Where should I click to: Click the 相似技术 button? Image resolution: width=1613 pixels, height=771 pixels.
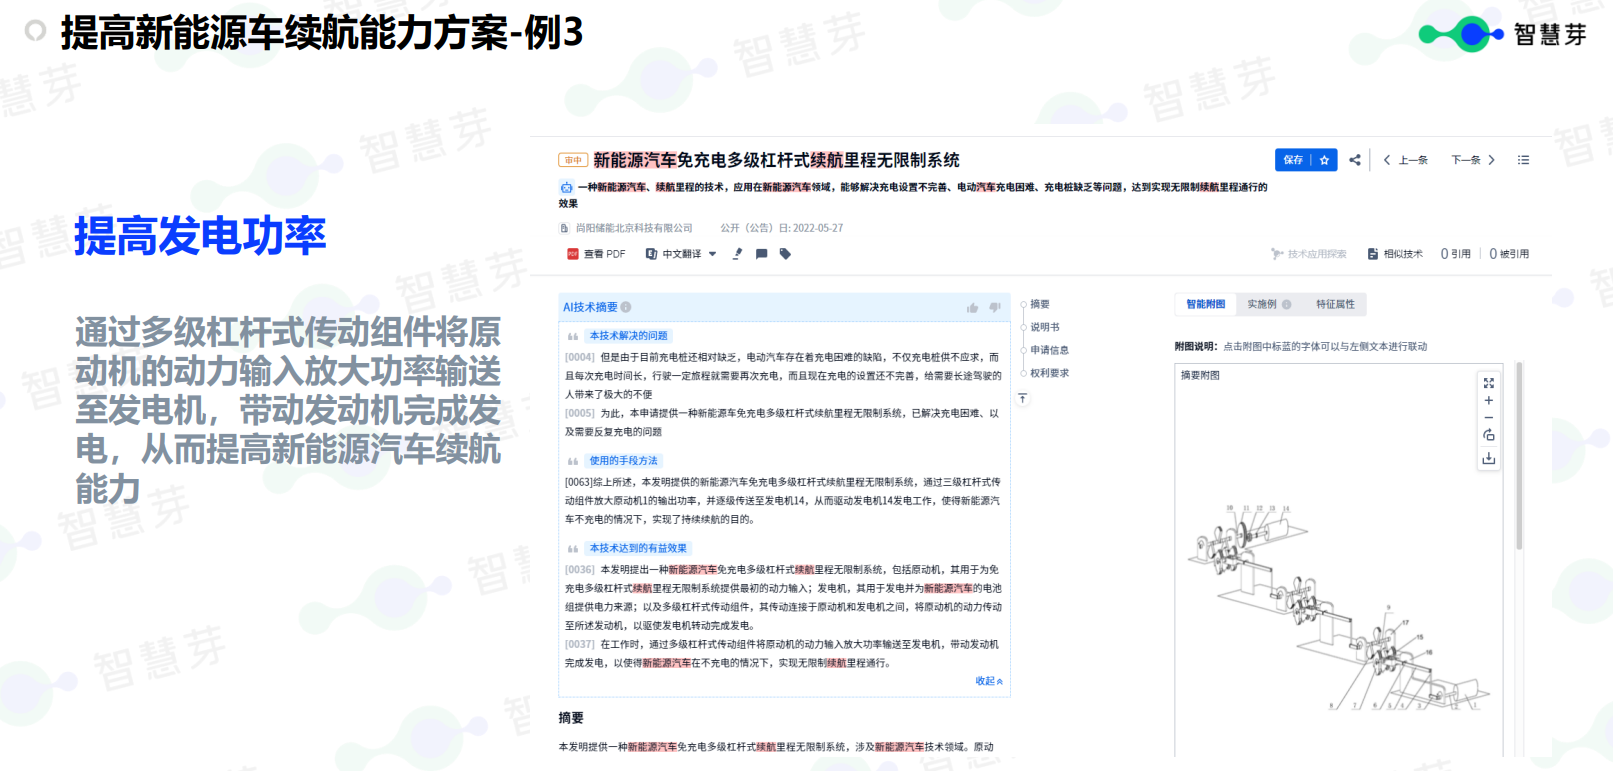[1395, 254]
